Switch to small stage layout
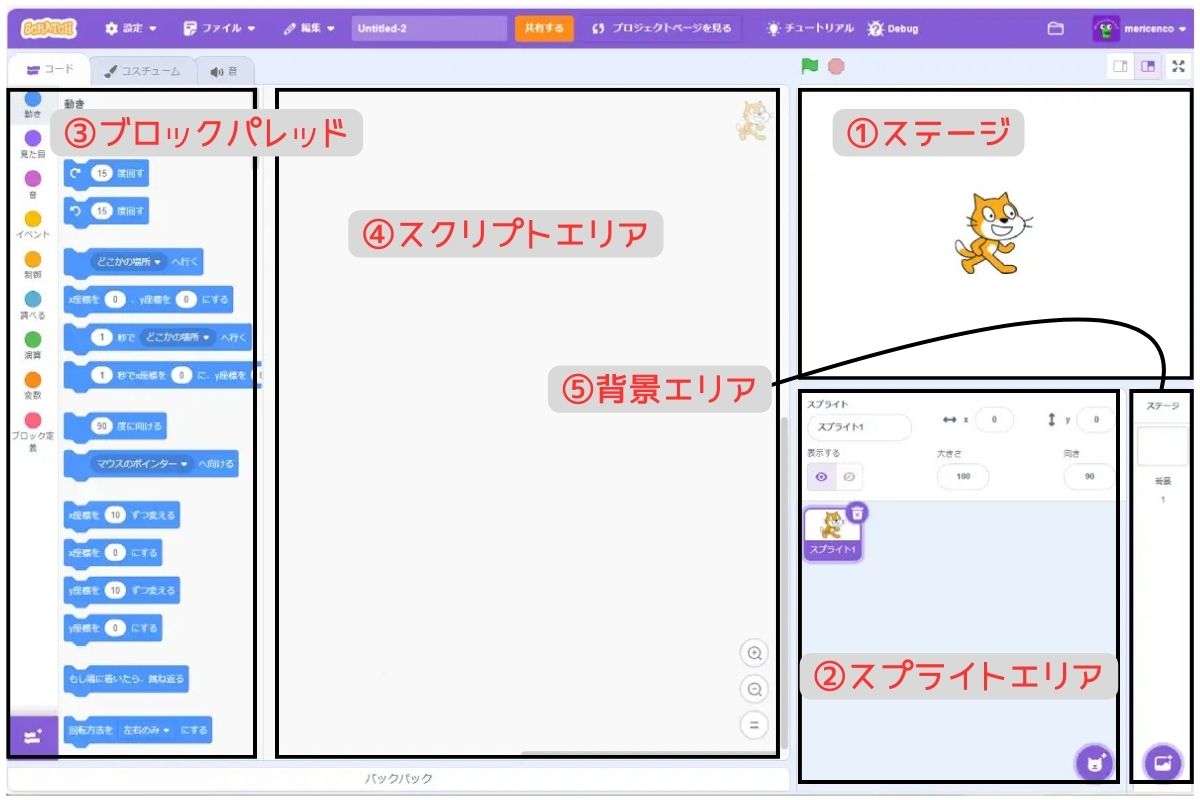This screenshot has height=800, width=1200. 1121,66
